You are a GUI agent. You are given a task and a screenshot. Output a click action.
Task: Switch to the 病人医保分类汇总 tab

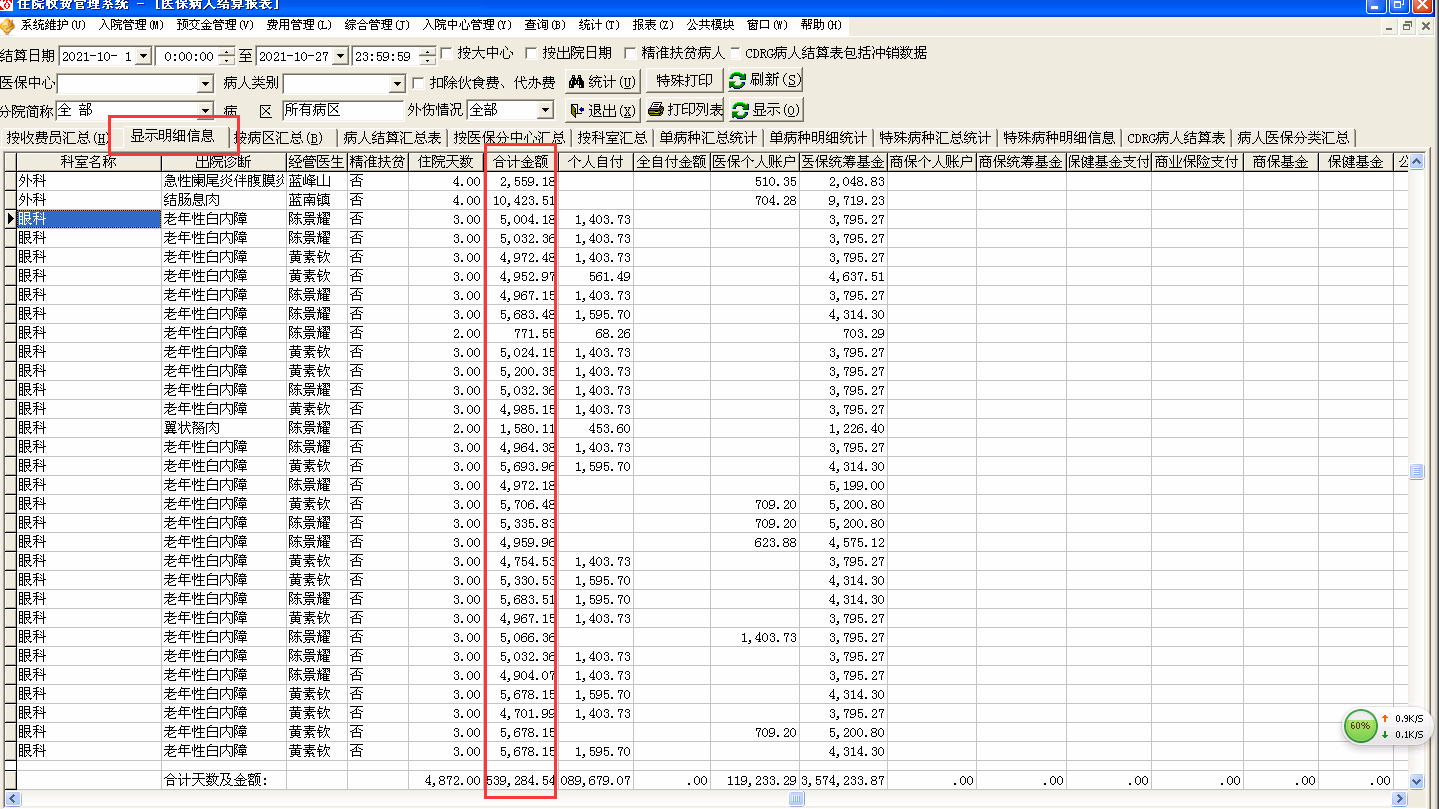coord(1293,138)
